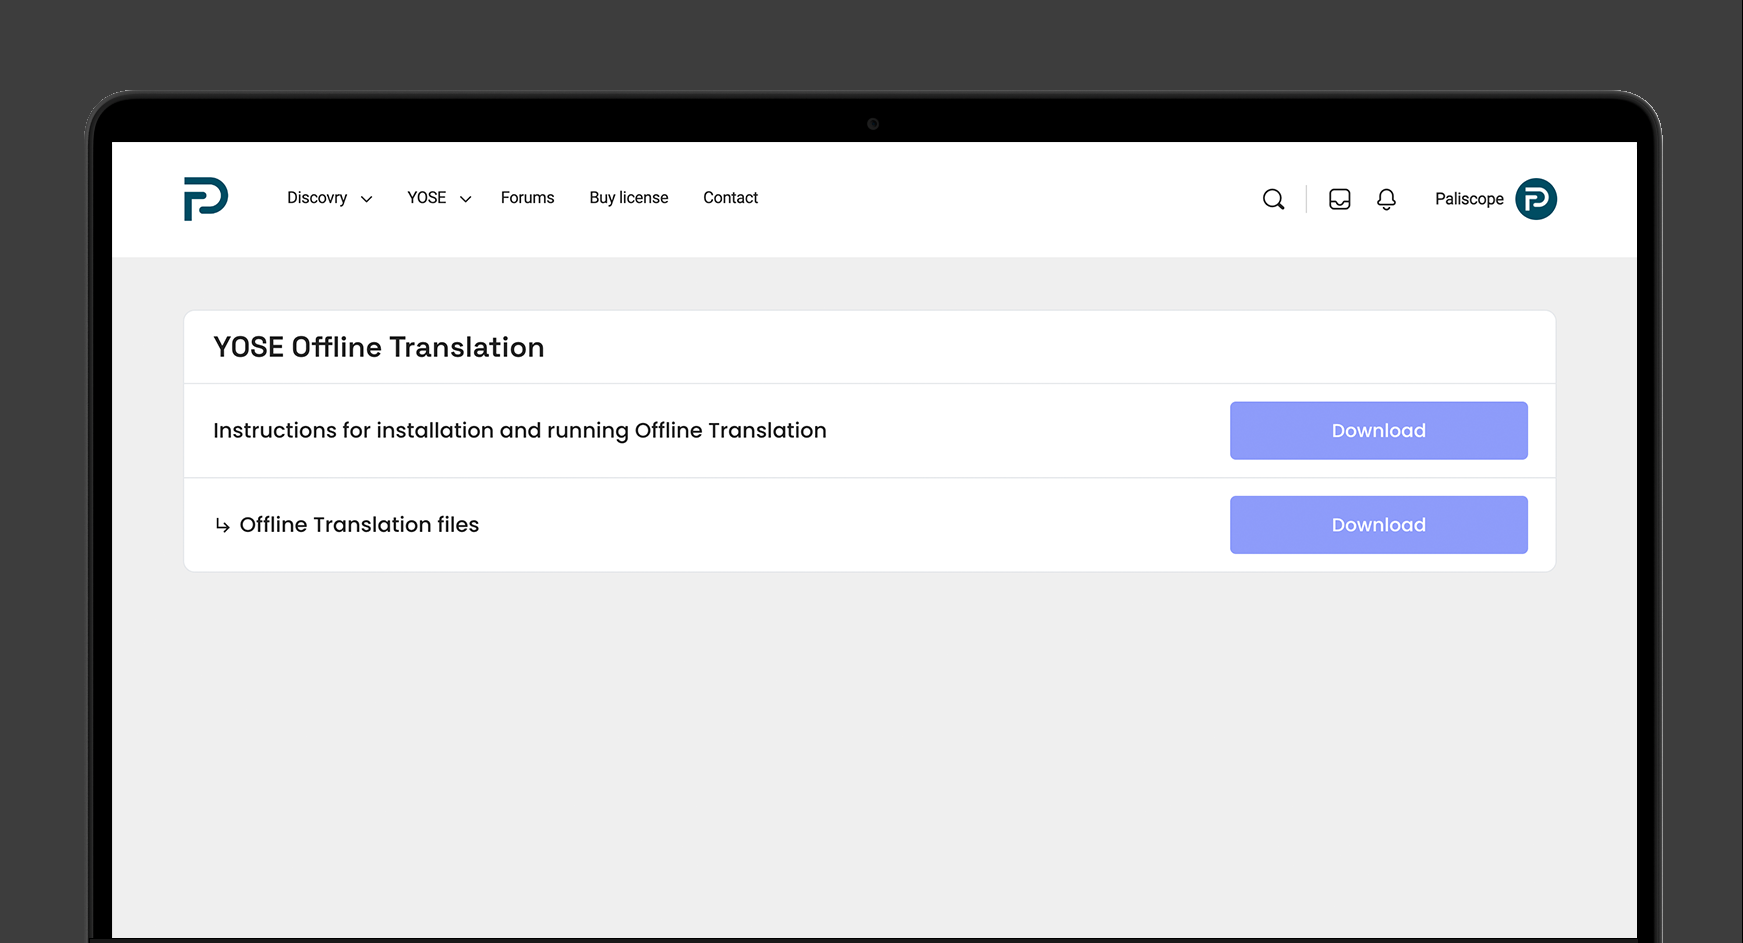Click the Instructions for installation row text
The height and width of the screenshot is (943, 1743).
[519, 431]
